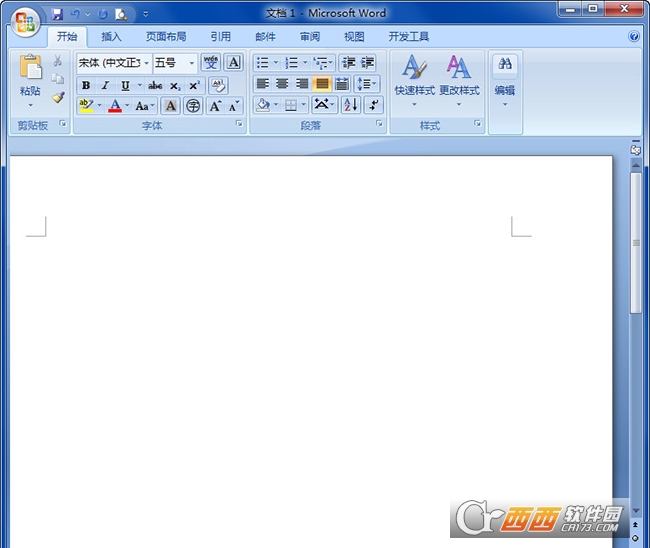Sort the selection using the A-Z icon
The width and height of the screenshot is (650, 548).
[x=351, y=105]
